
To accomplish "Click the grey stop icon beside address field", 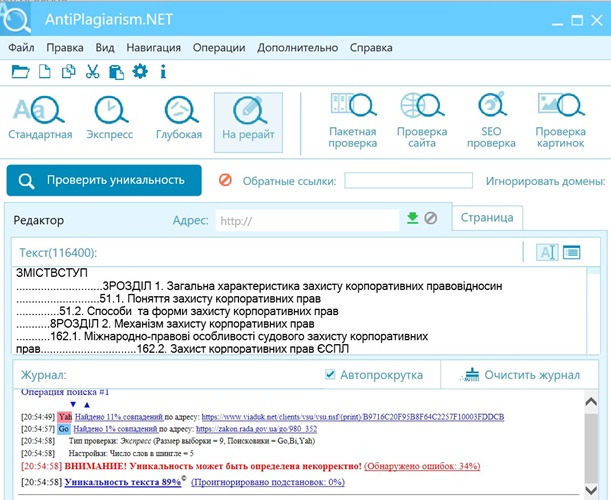I will (430, 218).
